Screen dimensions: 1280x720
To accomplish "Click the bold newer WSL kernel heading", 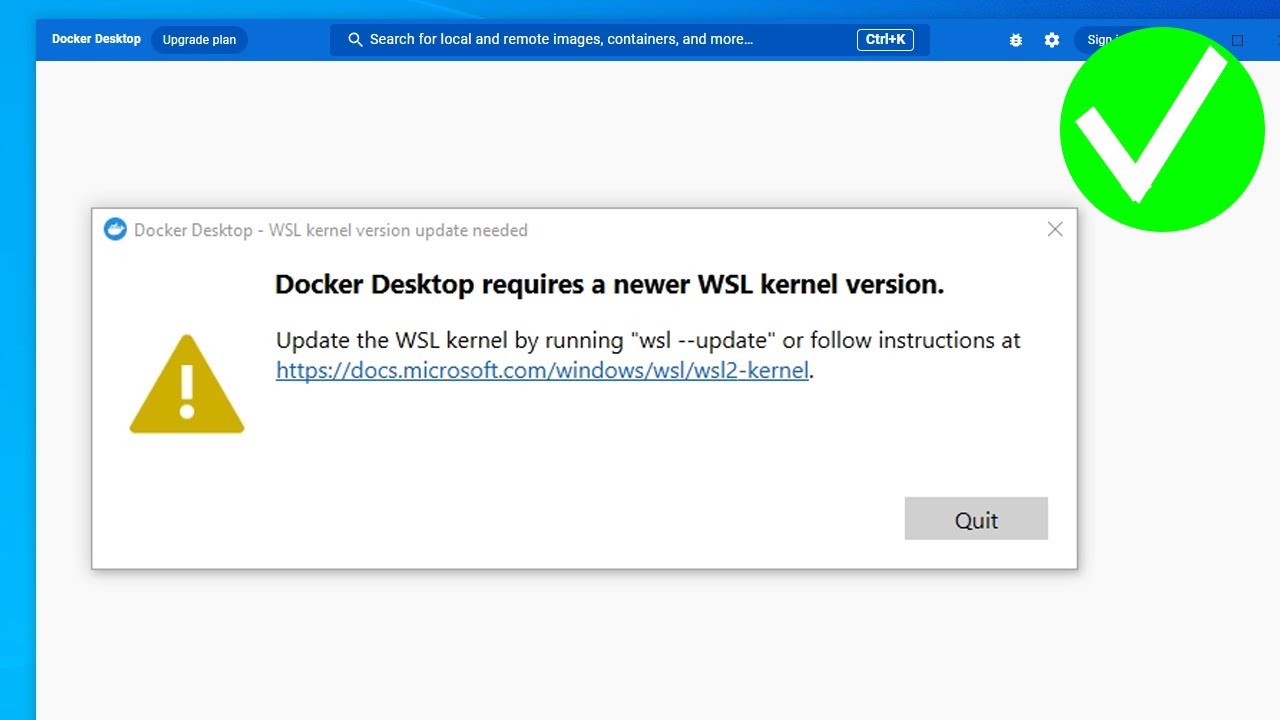I will tap(609, 285).
